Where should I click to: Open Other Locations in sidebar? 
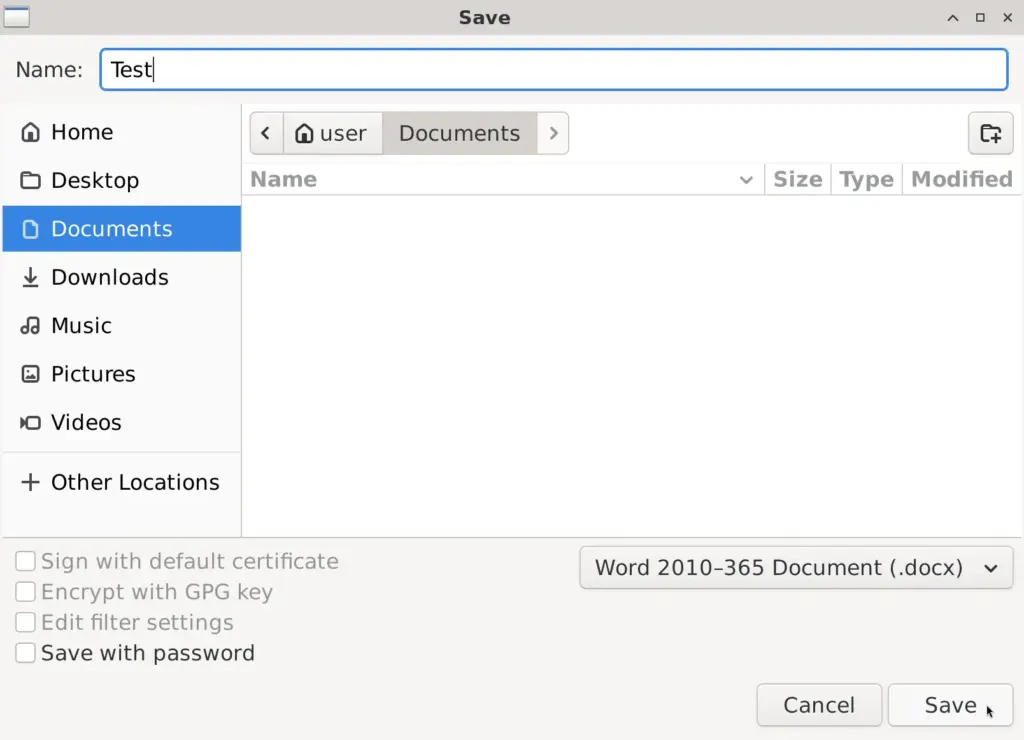coord(121,482)
